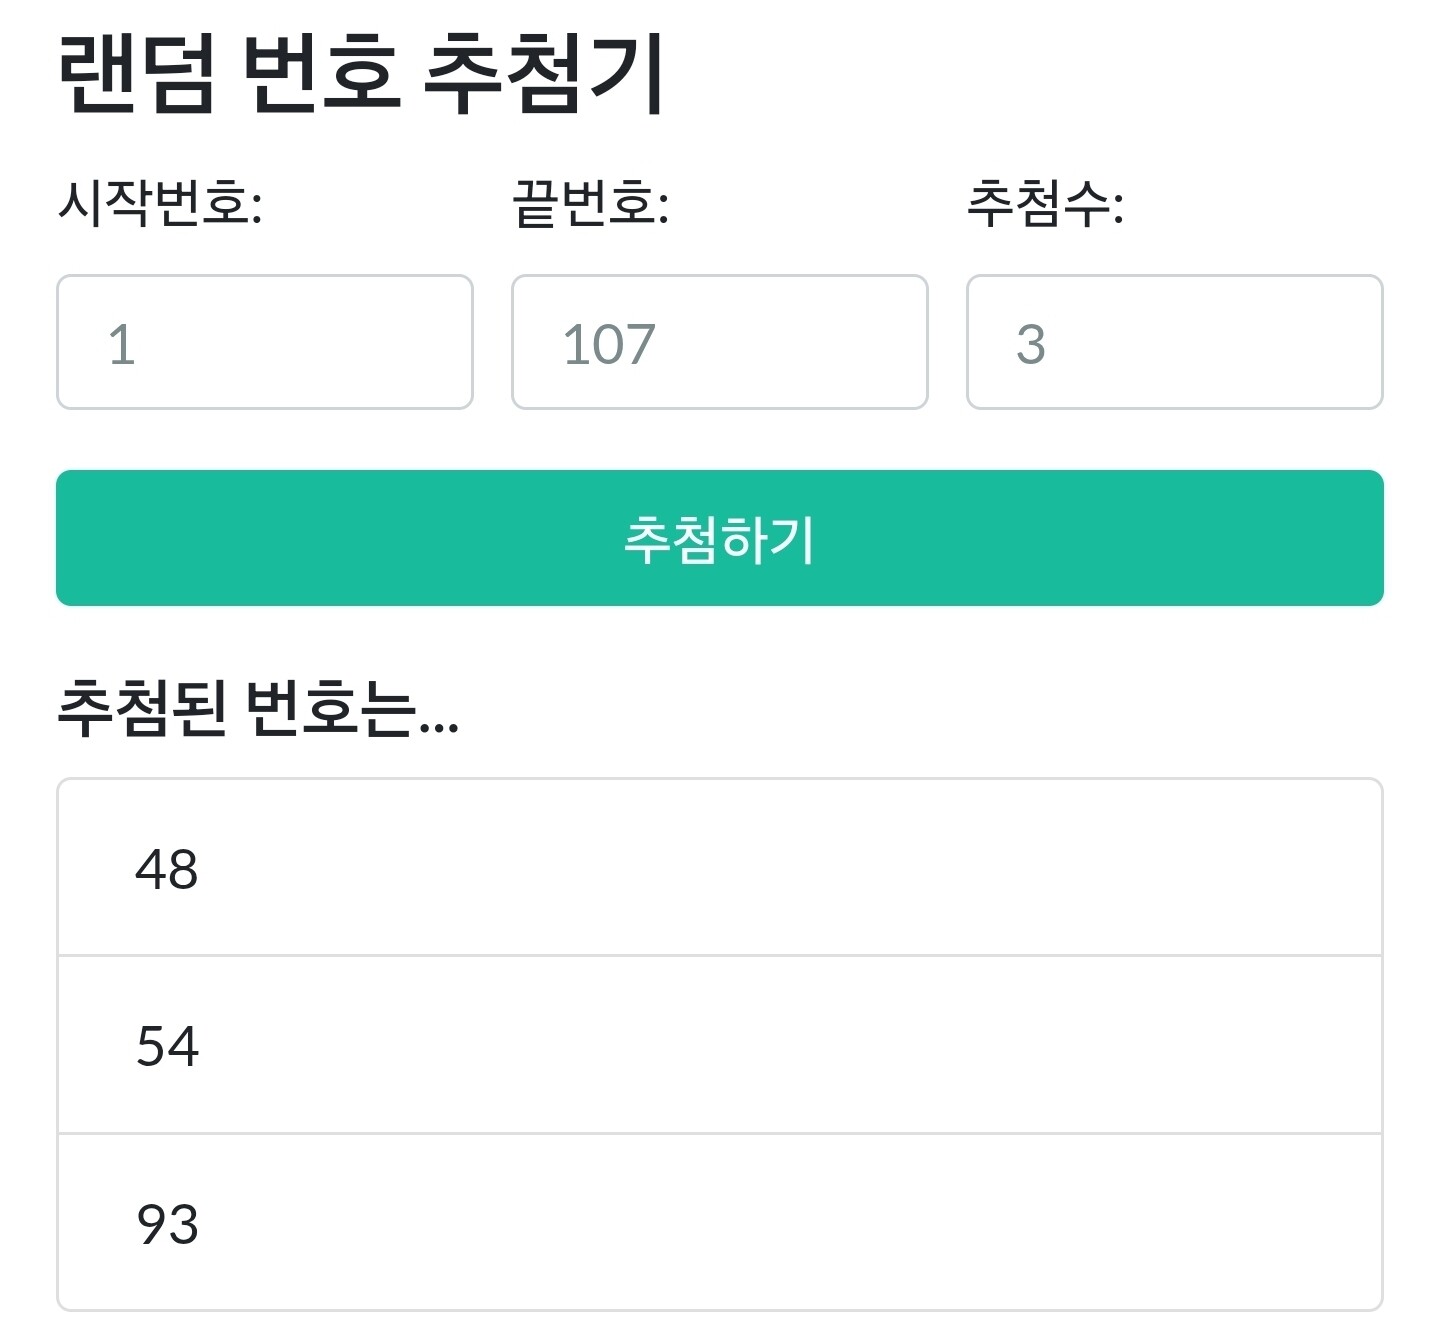
Task: Click the word 추첨기 in the title
Action: point(543,74)
